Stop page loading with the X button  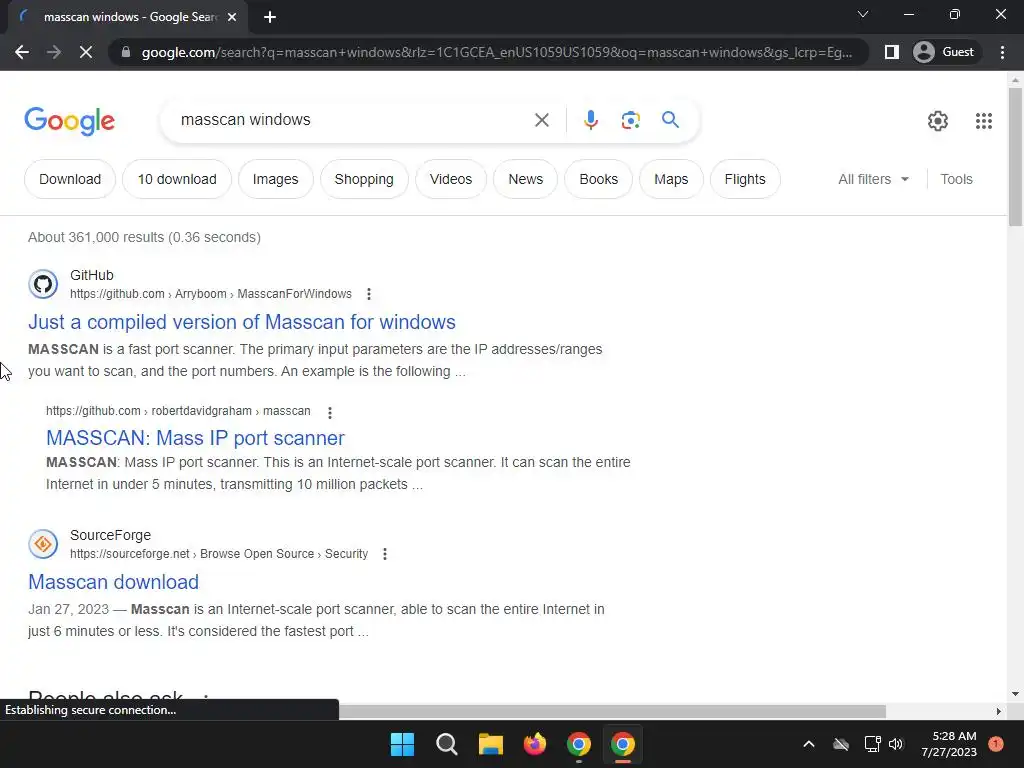pyautogui.click(x=86, y=52)
